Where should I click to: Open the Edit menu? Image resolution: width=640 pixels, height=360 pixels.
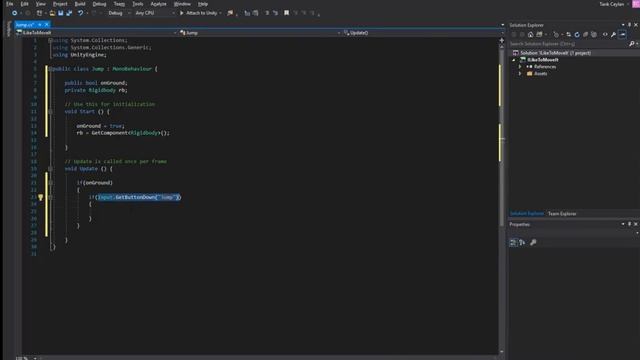pos(24,4)
